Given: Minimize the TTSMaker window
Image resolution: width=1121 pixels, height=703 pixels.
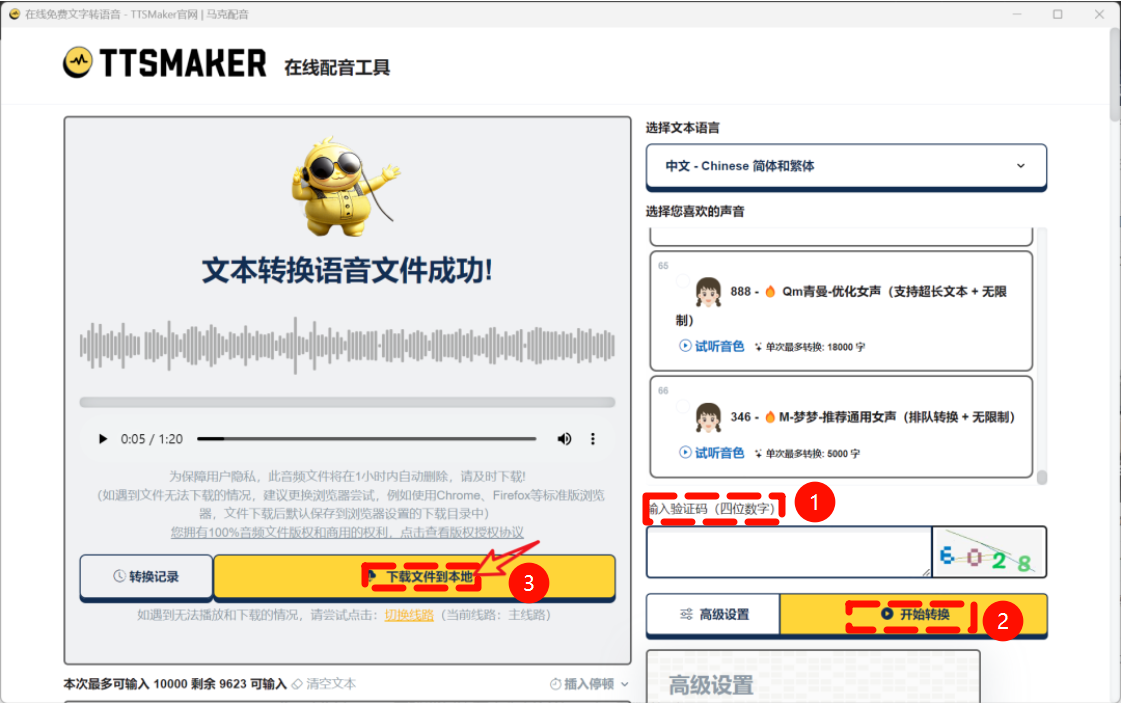Looking at the screenshot, I should pos(1017,14).
